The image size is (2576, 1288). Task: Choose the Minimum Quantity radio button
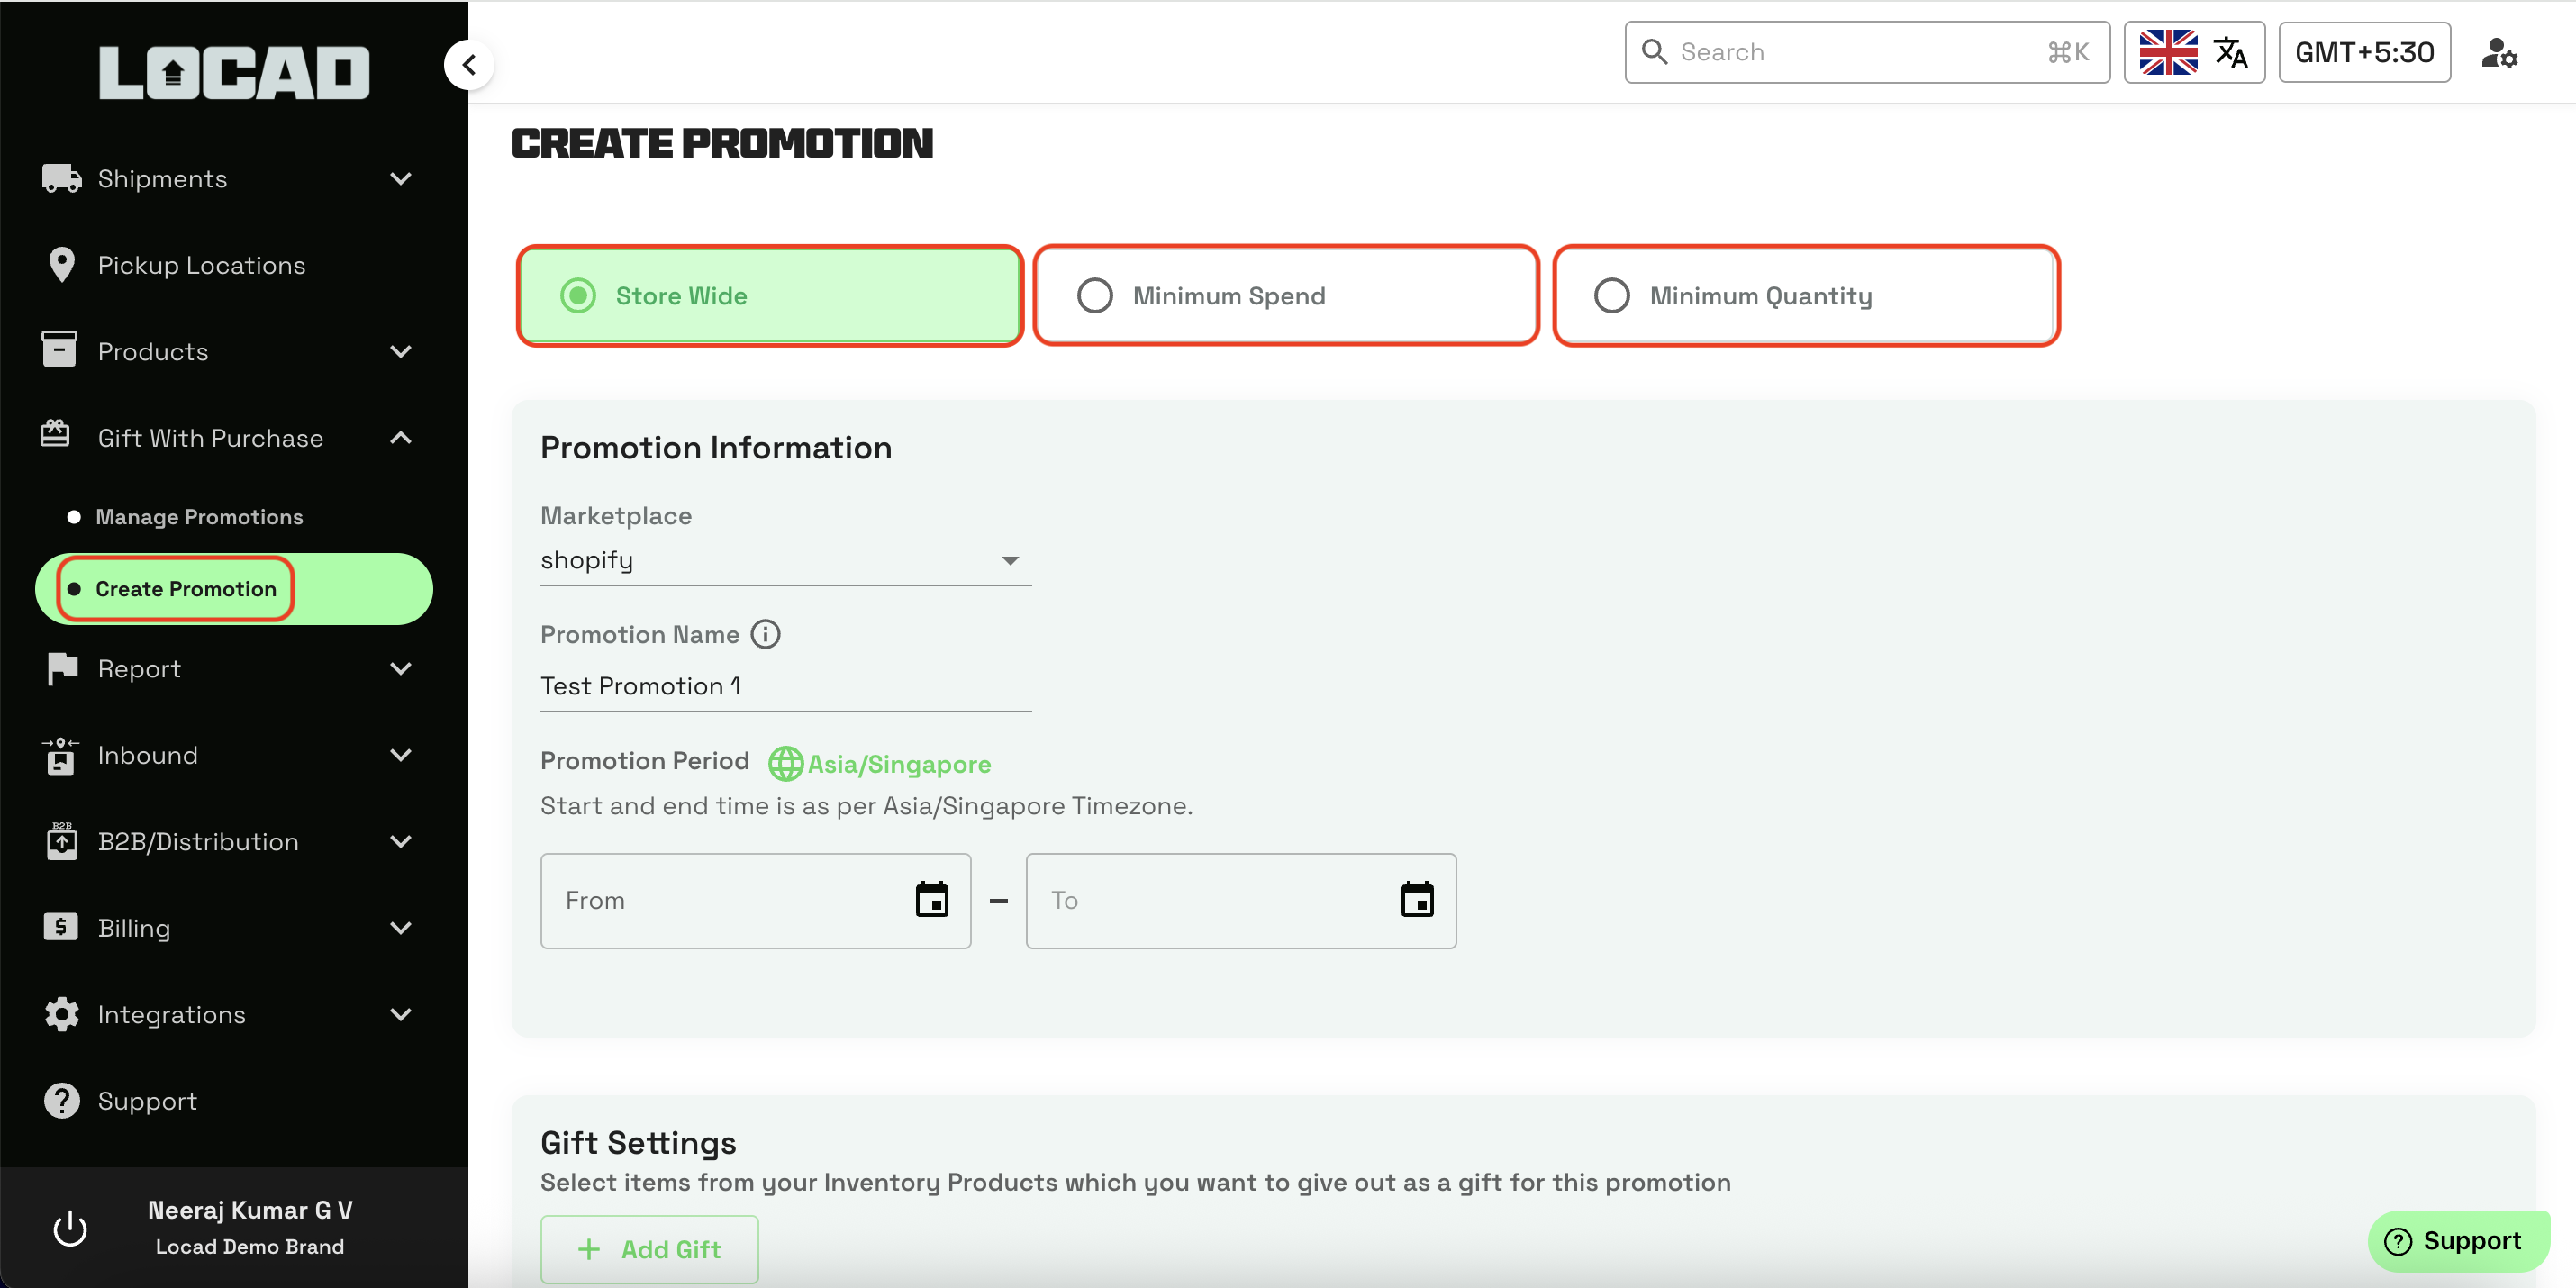coord(1611,296)
